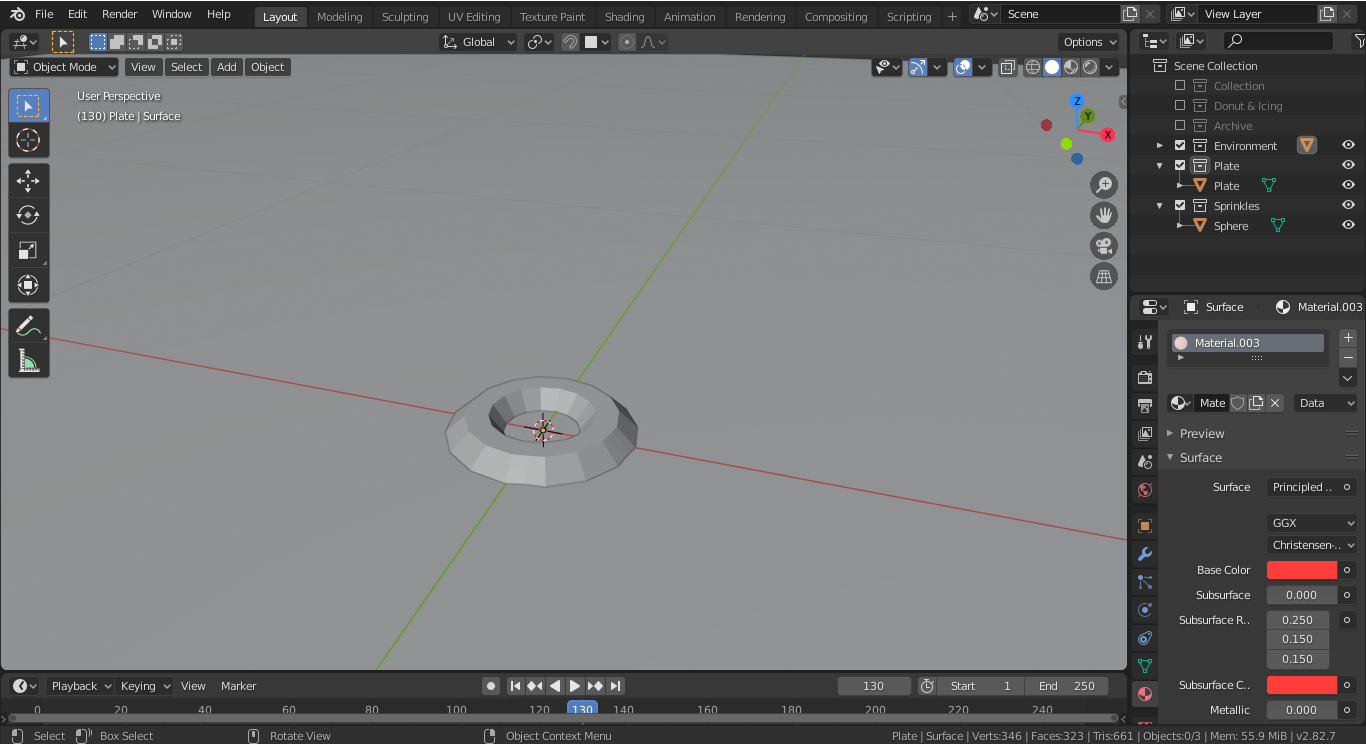This screenshot has height=744, width=1366.
Task: Enable the Donut & Icing collection checkbox
Action: (1180, 106)
